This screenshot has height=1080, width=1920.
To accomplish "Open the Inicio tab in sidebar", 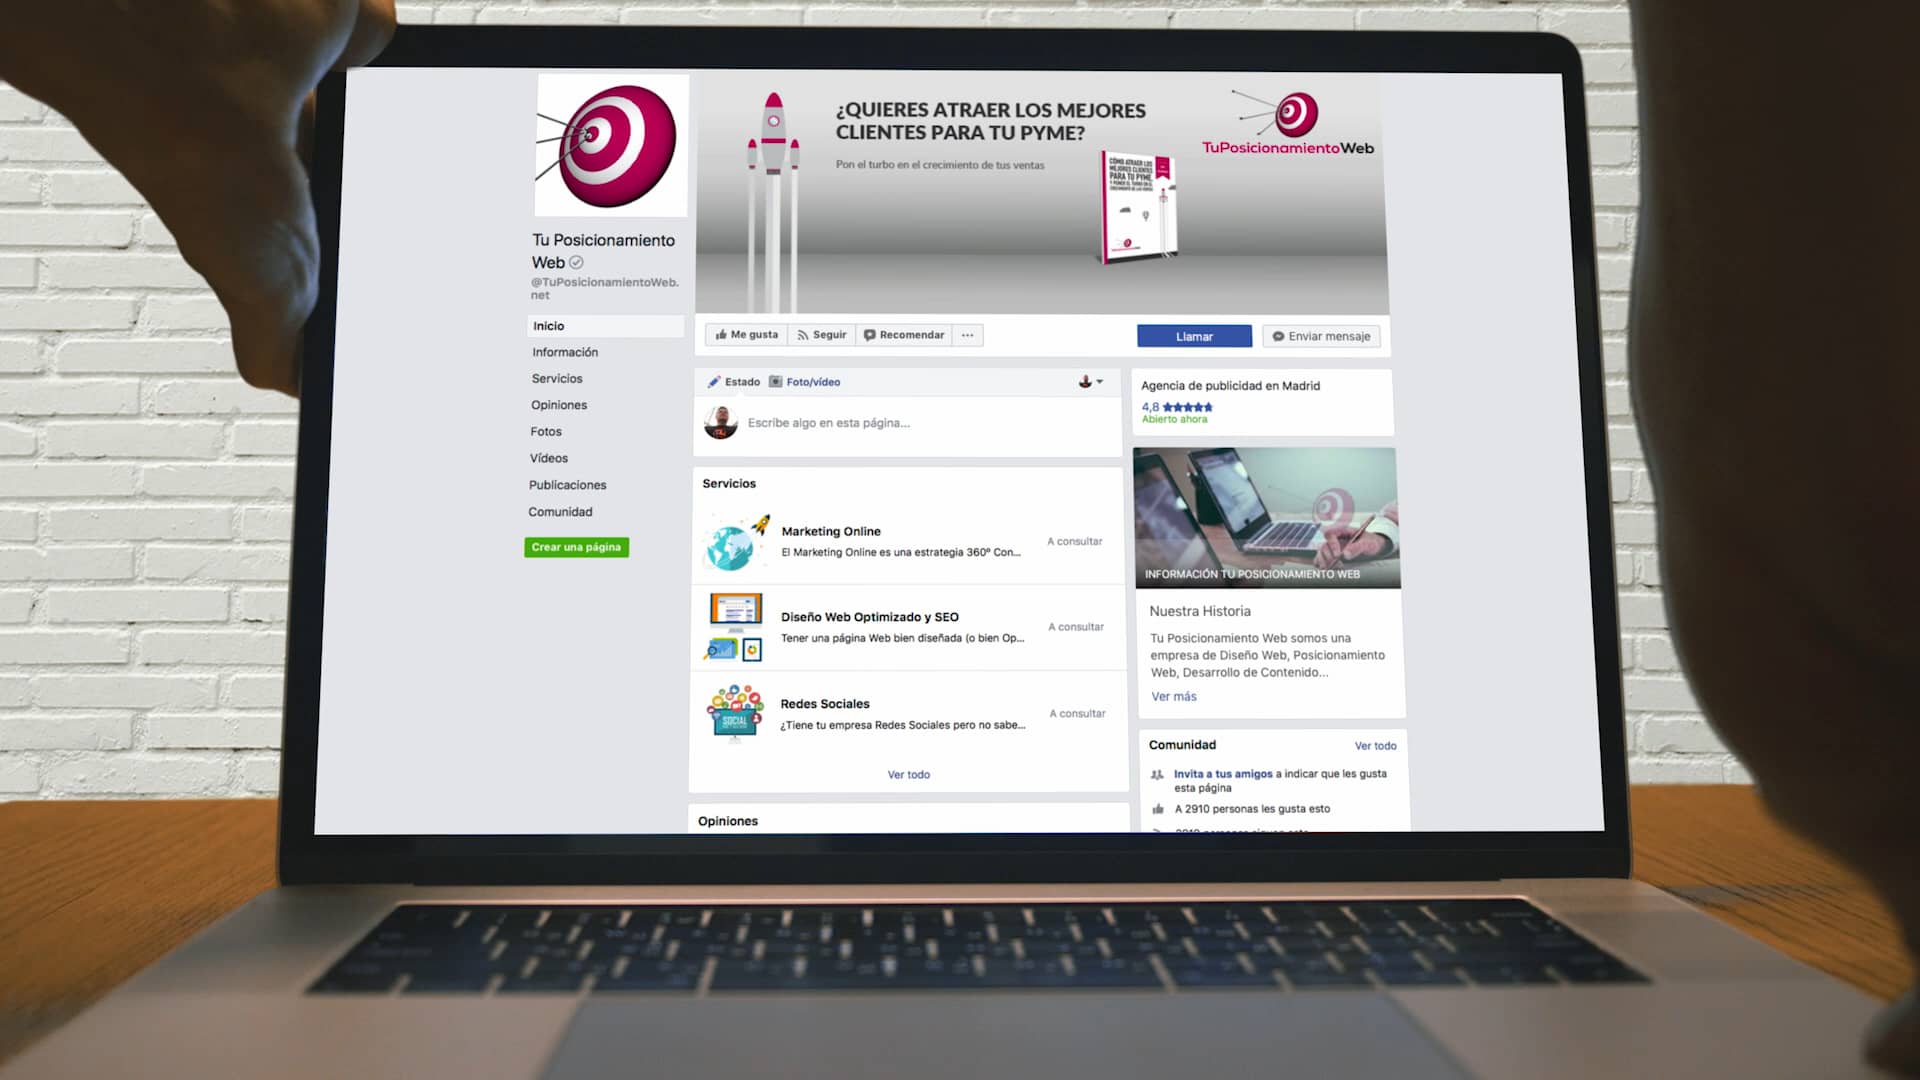I will [605, 326].
